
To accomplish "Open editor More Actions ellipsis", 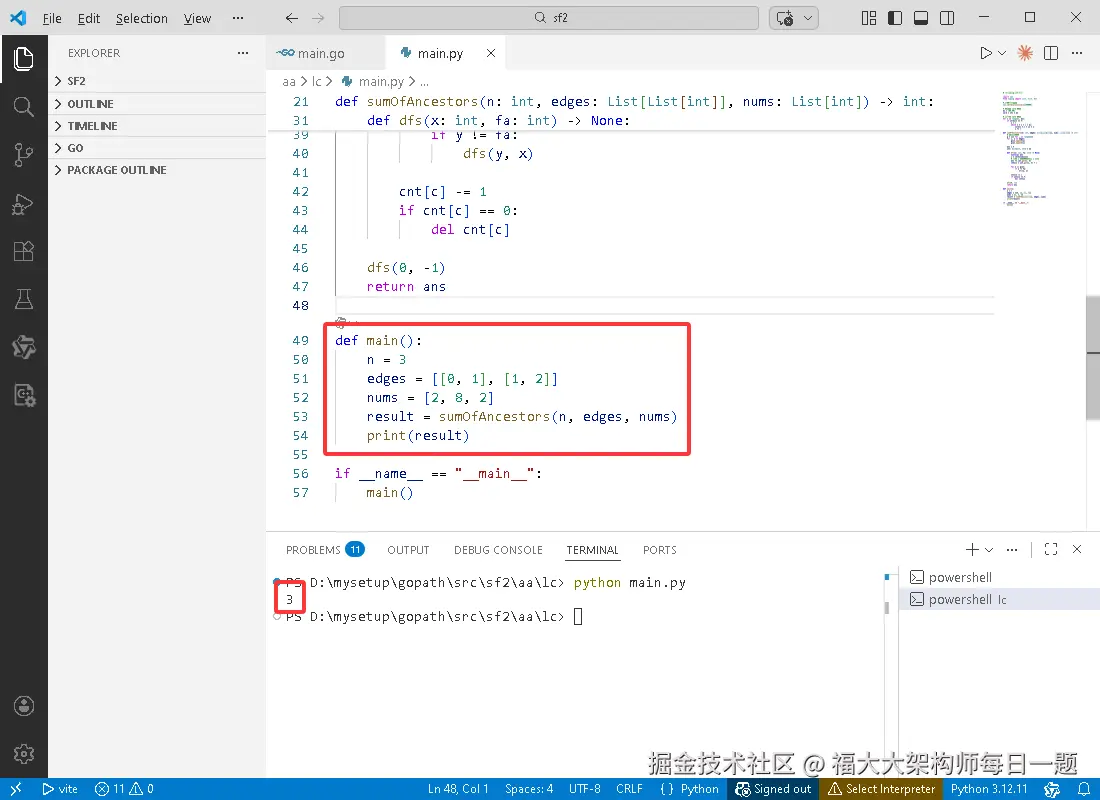I will click(x=1077, y=53).
